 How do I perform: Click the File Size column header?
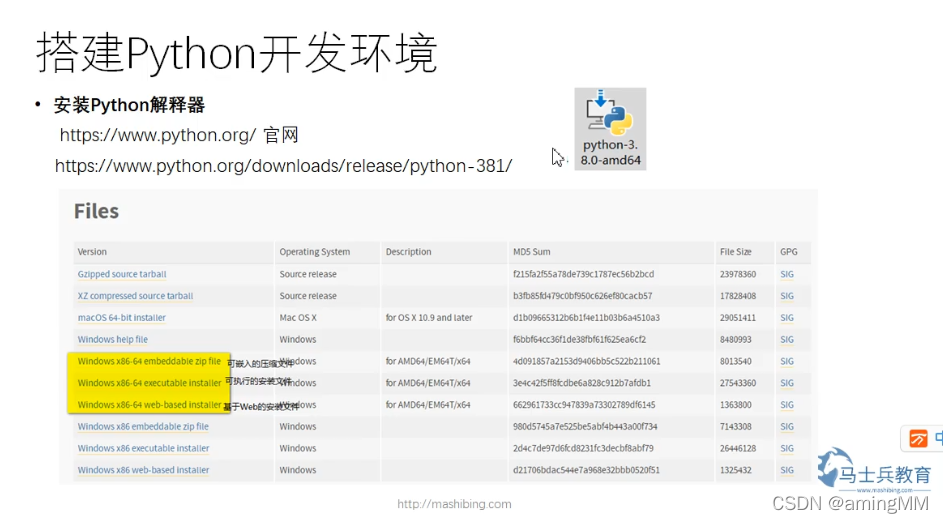[736, 252]
